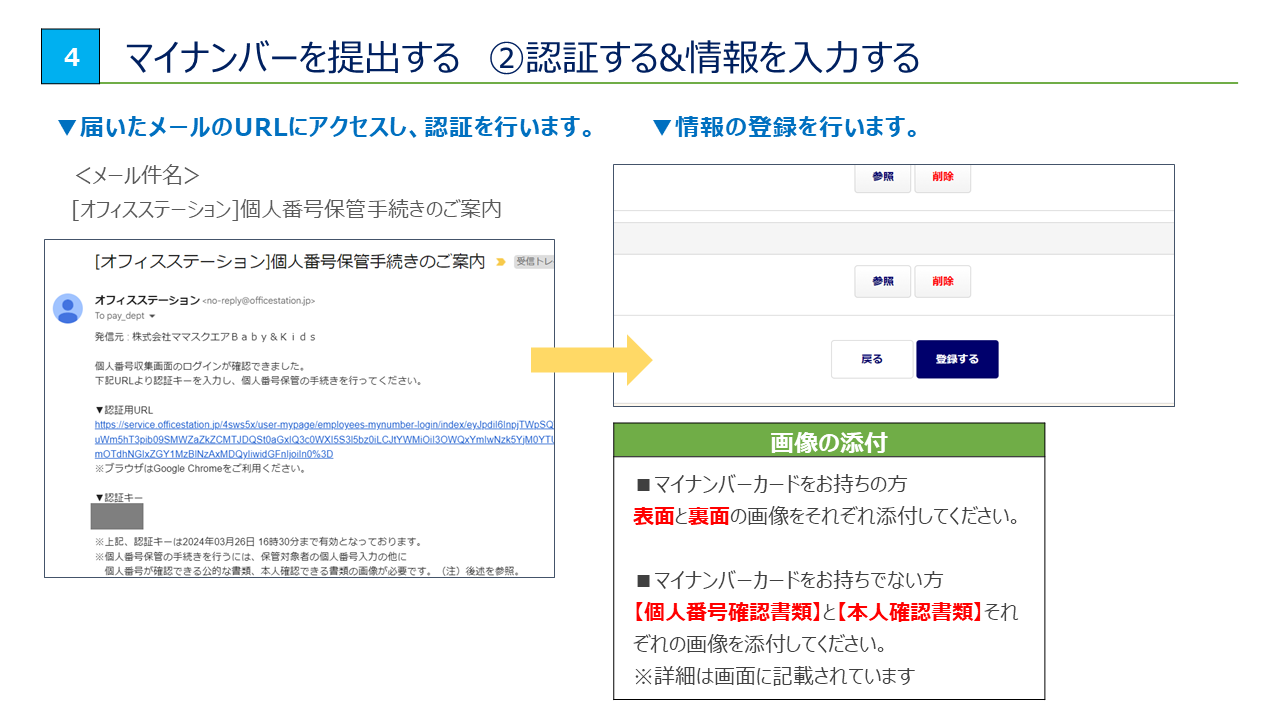The image size is (1280, 720).
Task: Click the yellow importance marker beside email subject
Action: tap(502, 262)
